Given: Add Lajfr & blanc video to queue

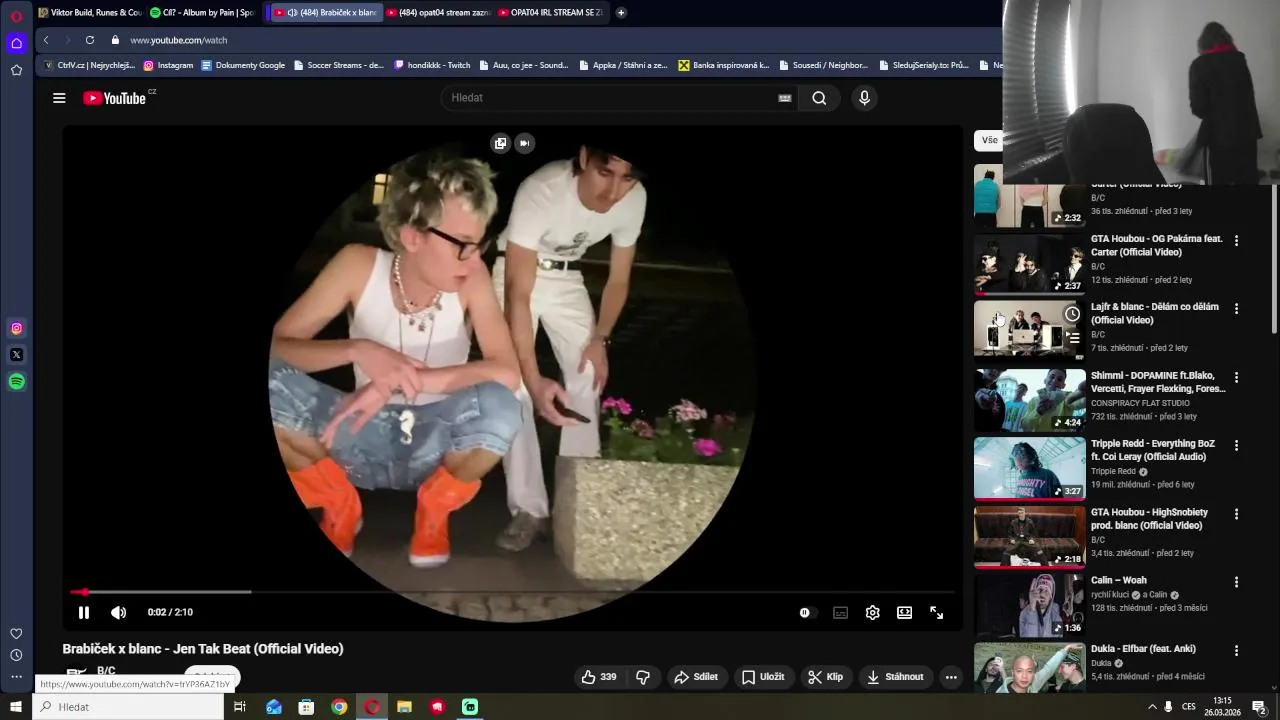Looking at the screenshot, I should [1072, 338].
